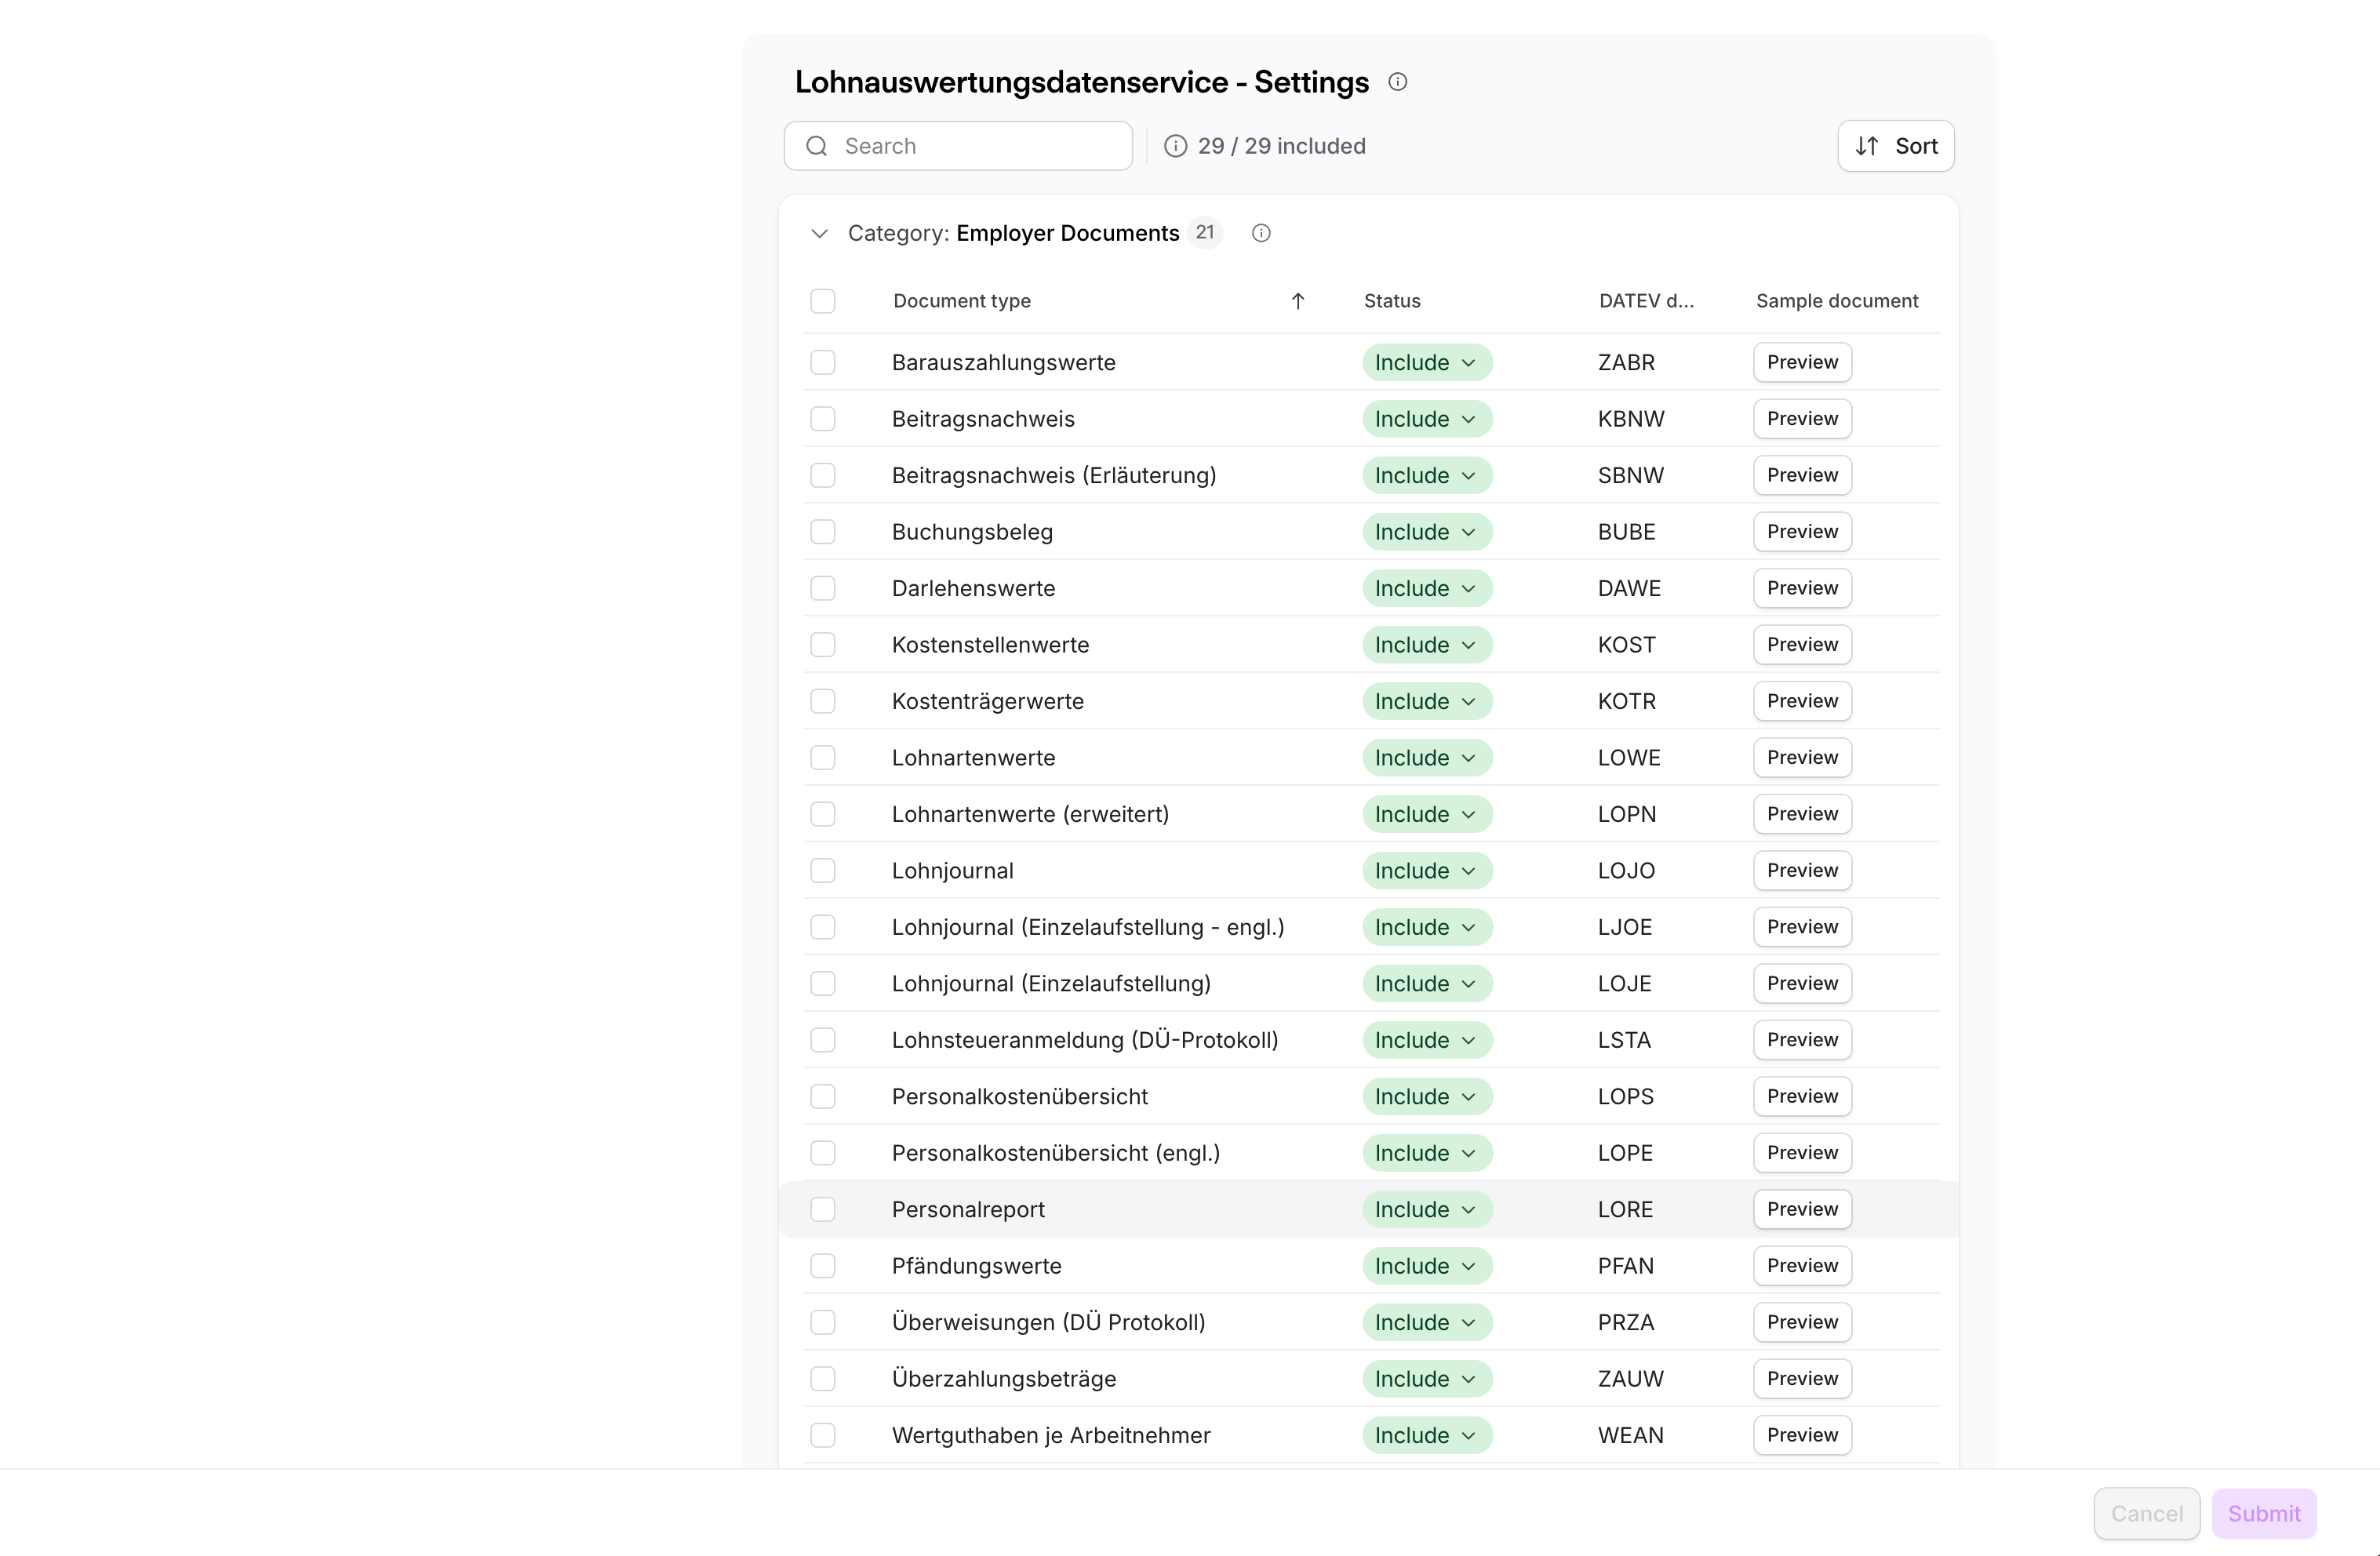The width and height of the screenshot is (2380, 1556).
Task: Focus the Search input field
Action: pyautogui.click(x=957, y=146)
